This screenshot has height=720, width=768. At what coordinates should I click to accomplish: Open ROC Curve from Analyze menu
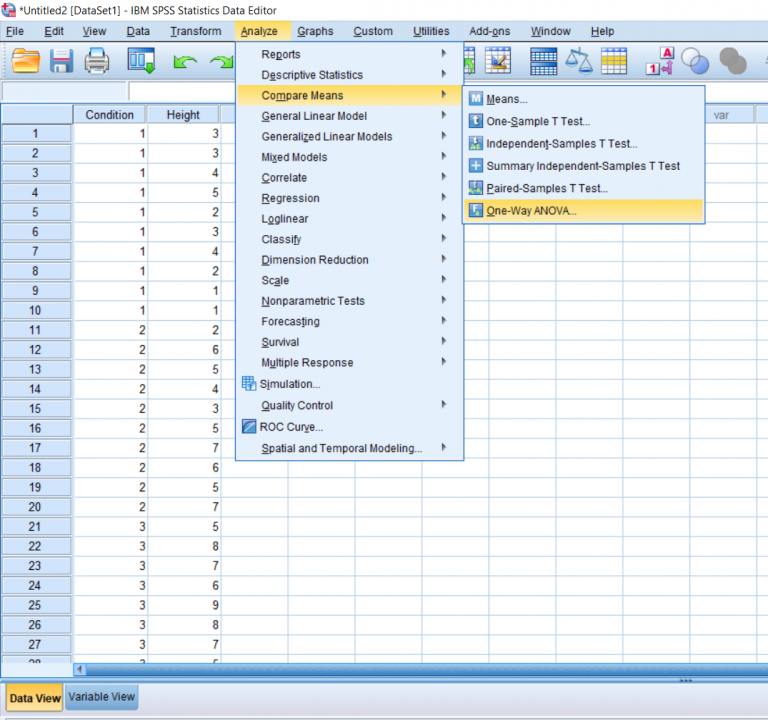tap(349, 427)
